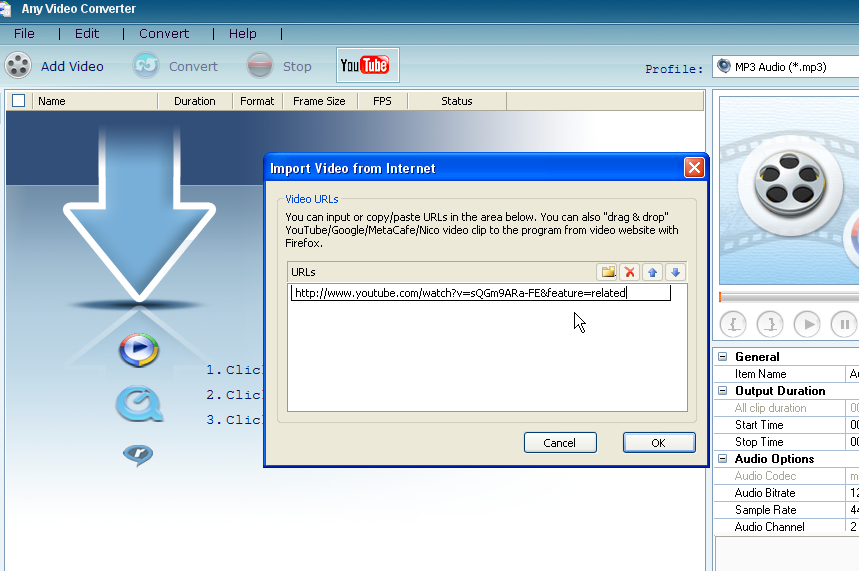Screen dimensions: 859x571
Task: Click the add URL folder icon
Action: pyautogui.click(x=607, y=272)
